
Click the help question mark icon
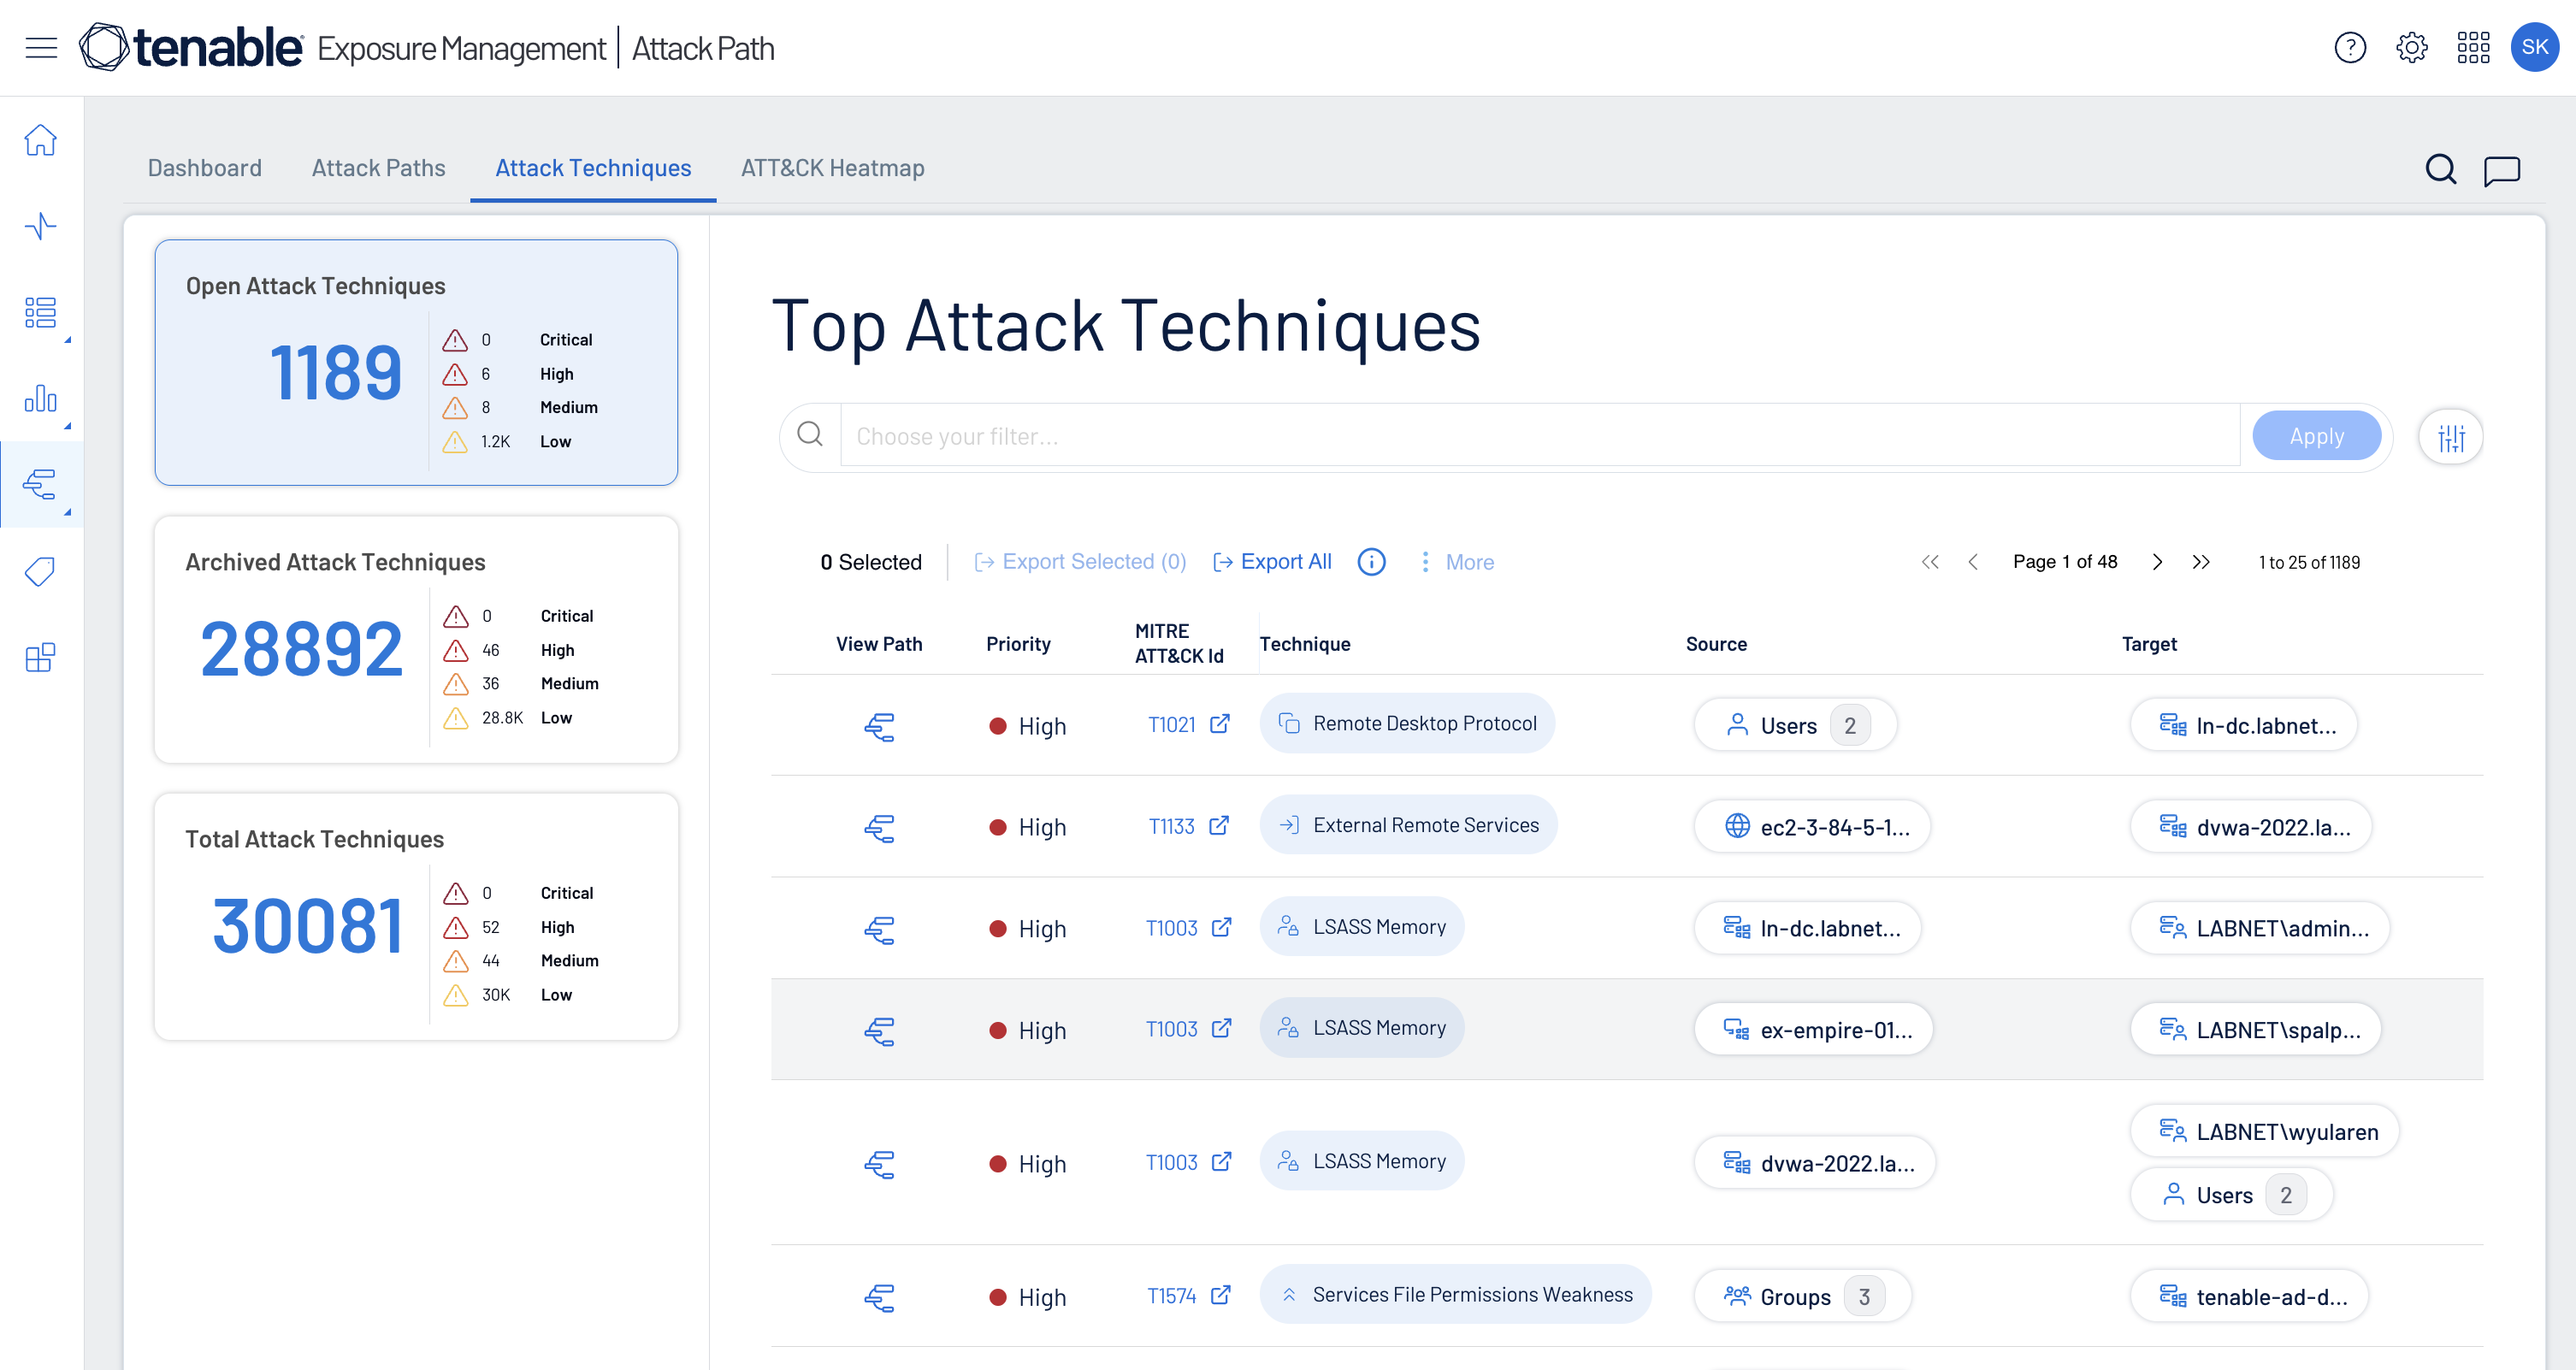point(2349,47)
